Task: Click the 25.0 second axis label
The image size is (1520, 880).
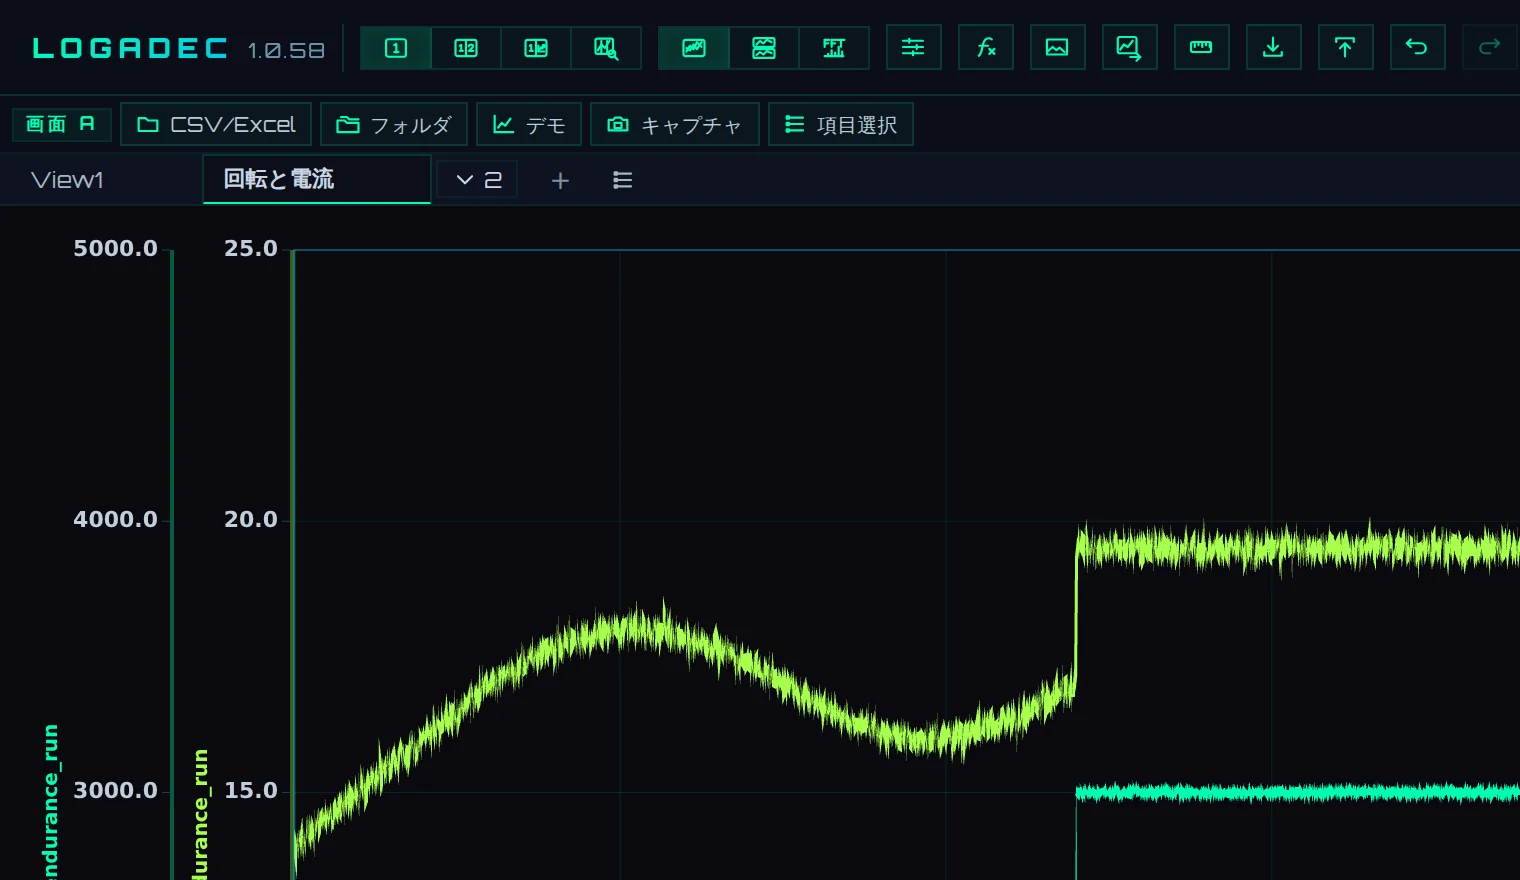Action: 250,248
